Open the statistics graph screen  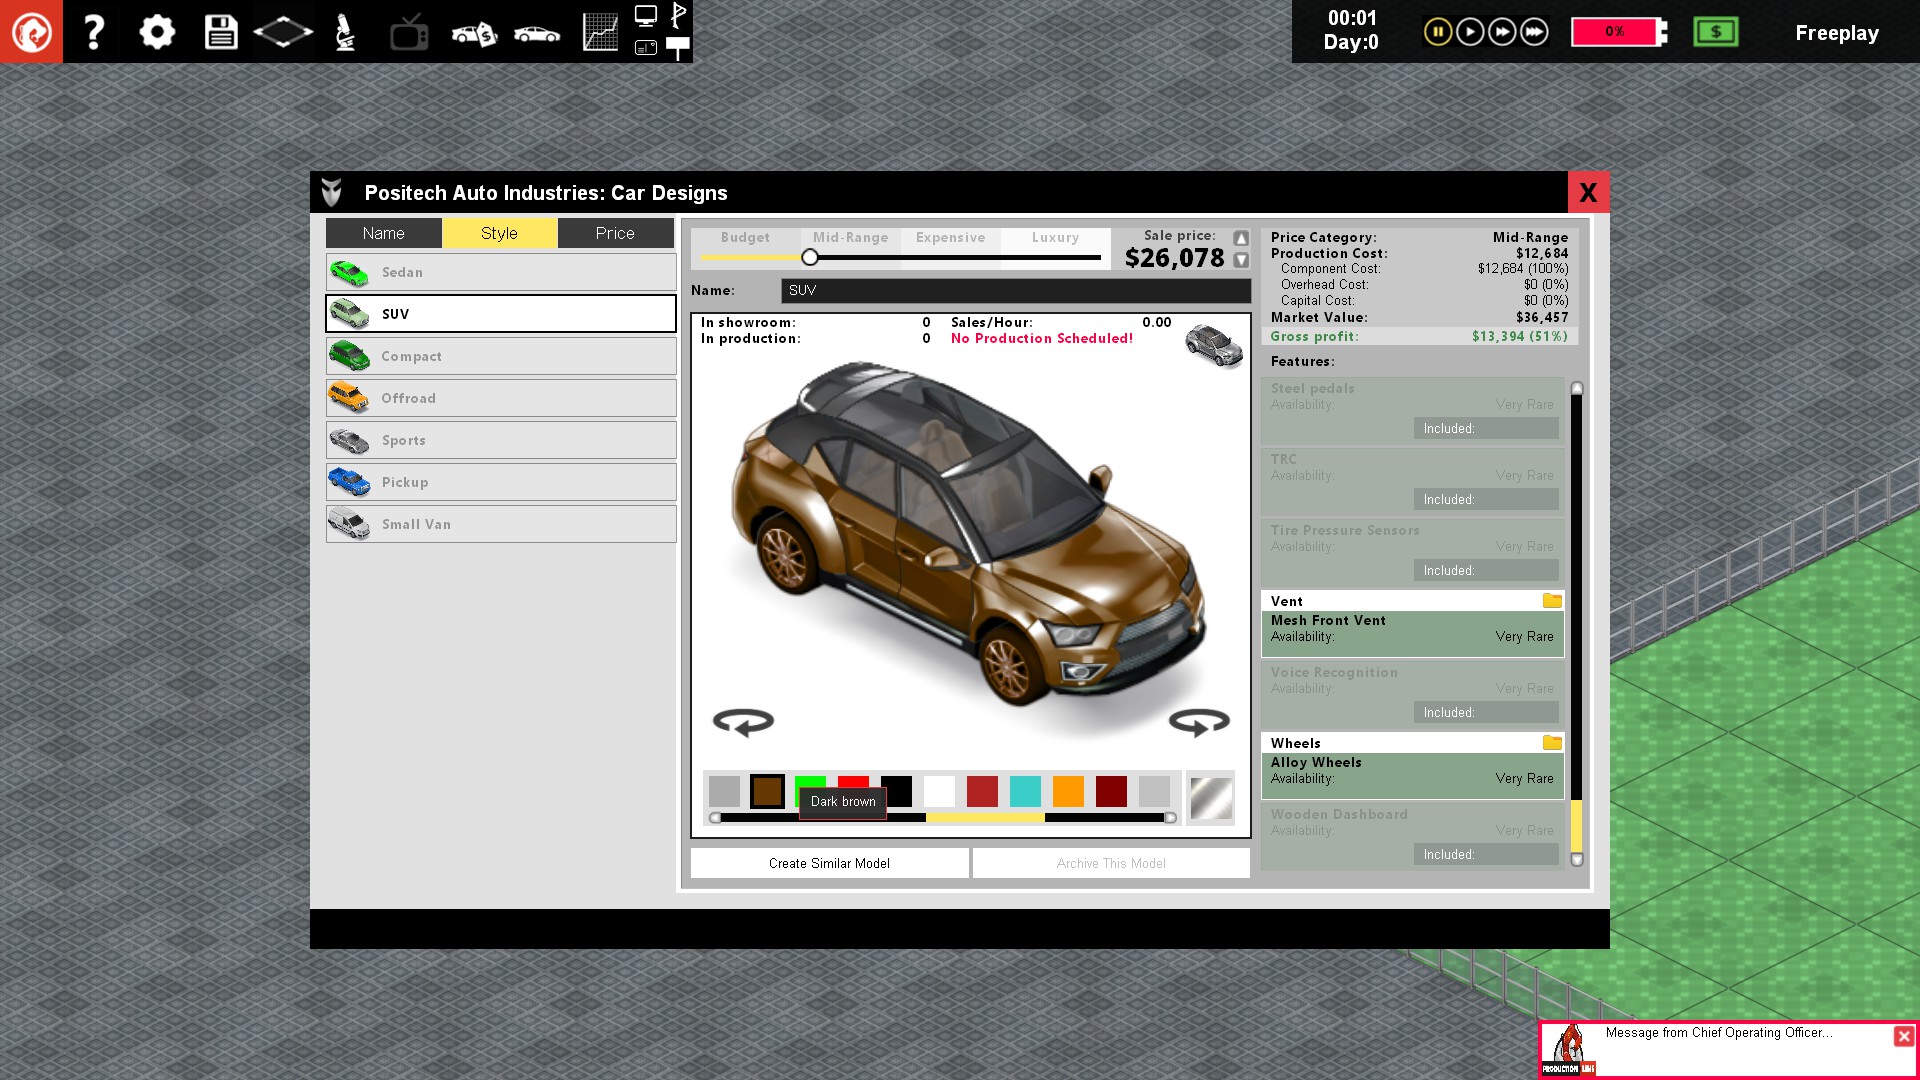pos(600,32)
